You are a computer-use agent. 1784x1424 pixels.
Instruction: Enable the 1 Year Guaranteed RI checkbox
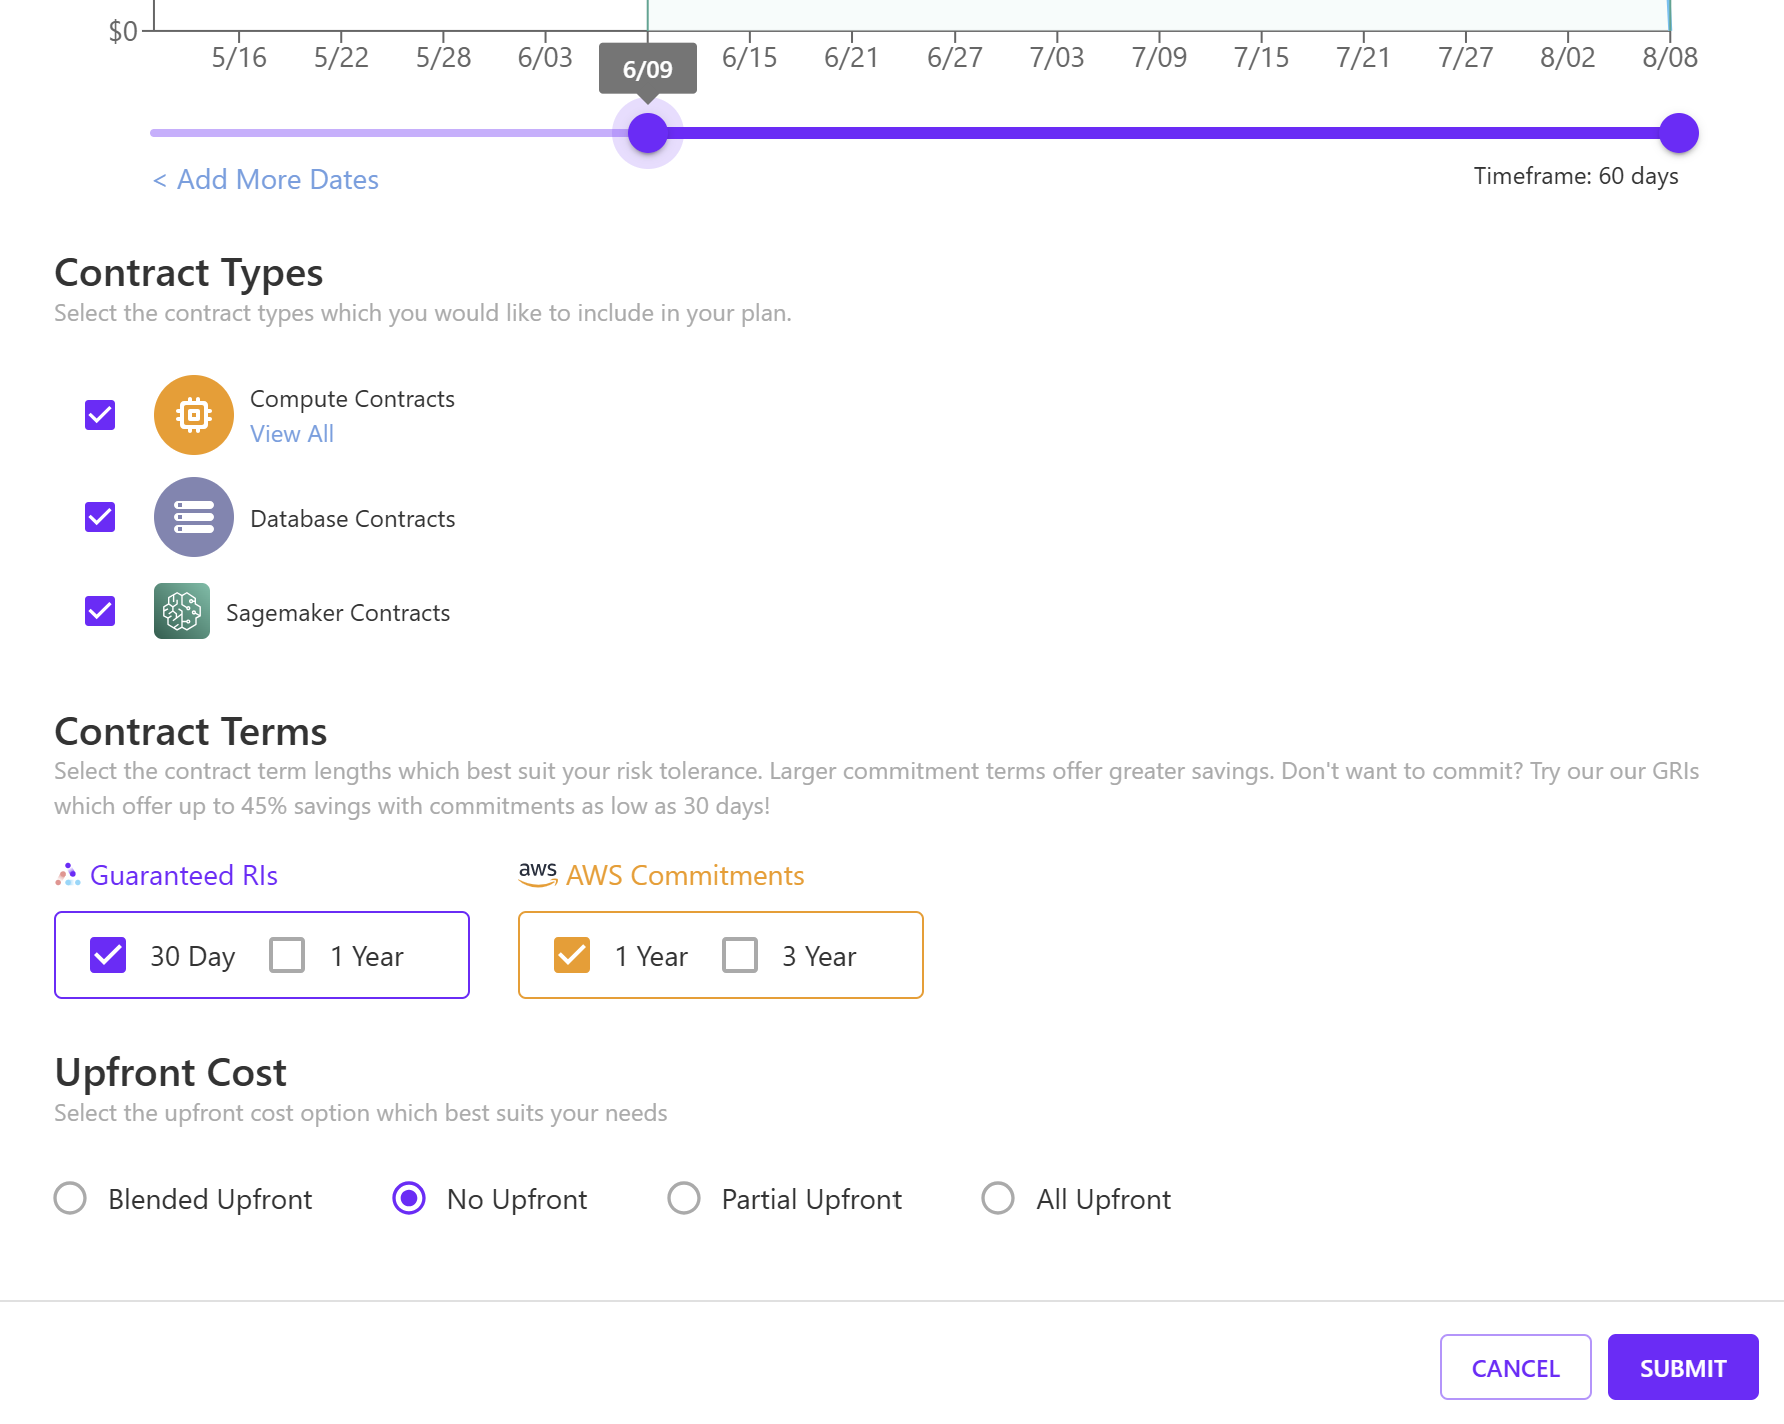point(287,955)
